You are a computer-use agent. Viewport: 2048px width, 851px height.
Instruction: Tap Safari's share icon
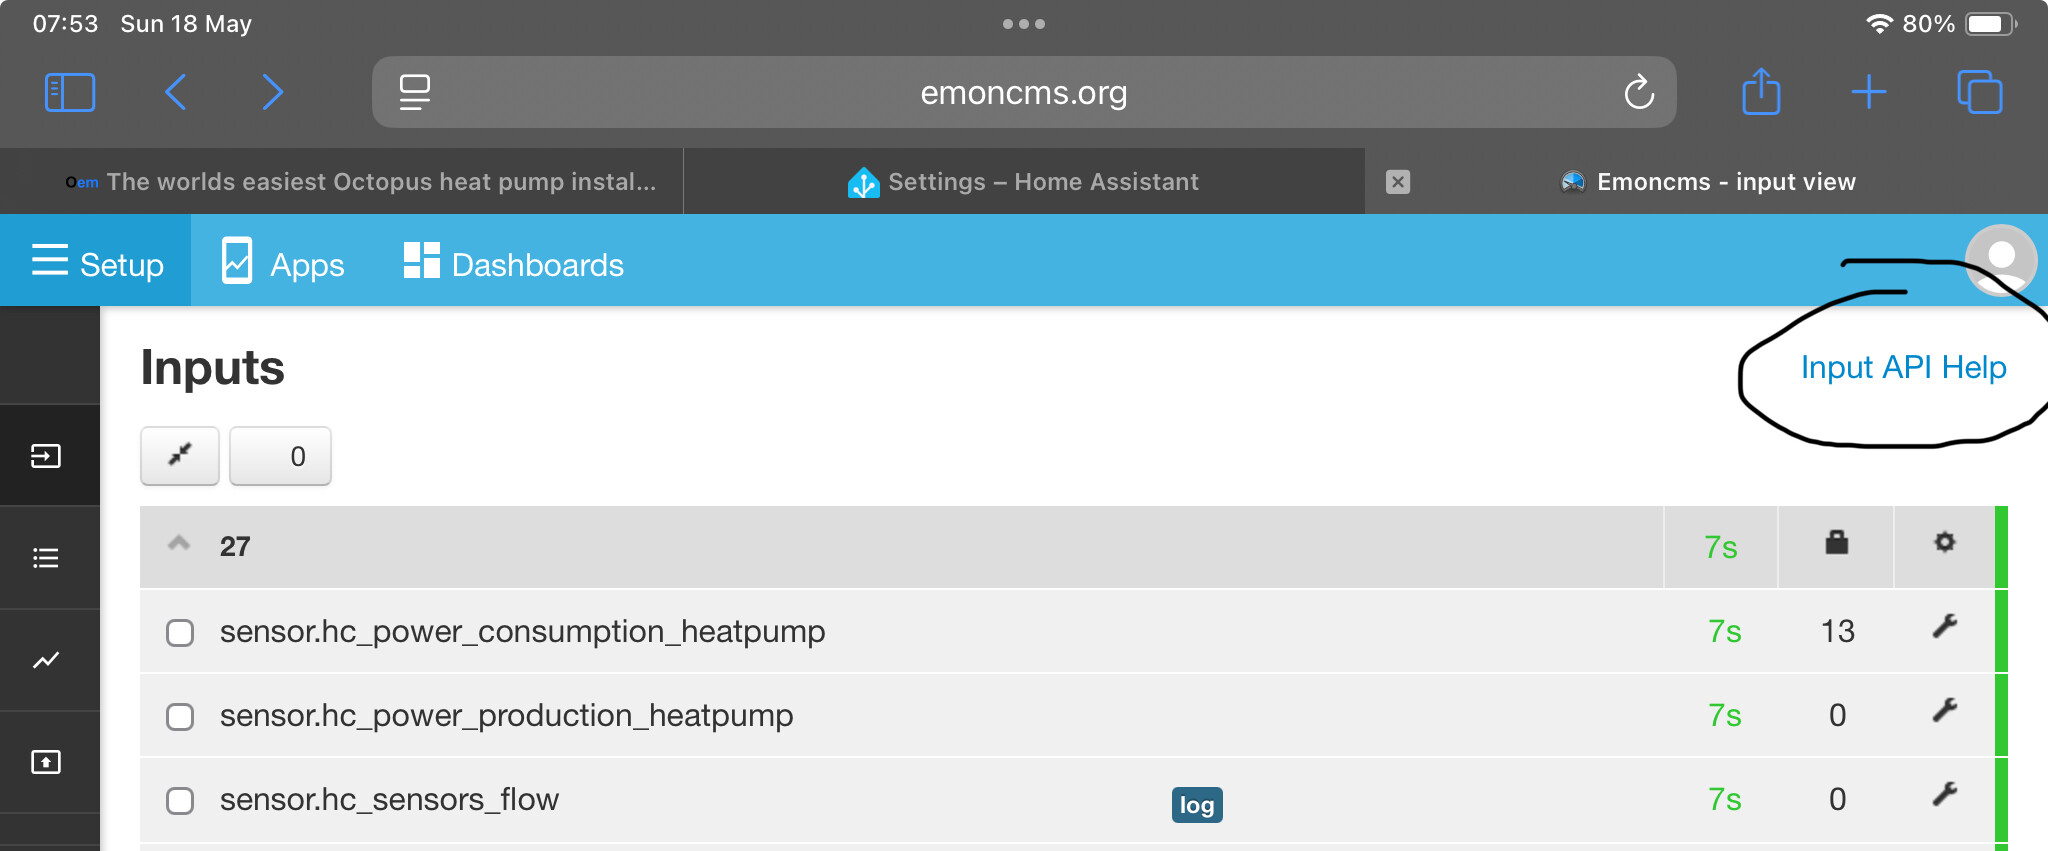tap(1761, 92)
